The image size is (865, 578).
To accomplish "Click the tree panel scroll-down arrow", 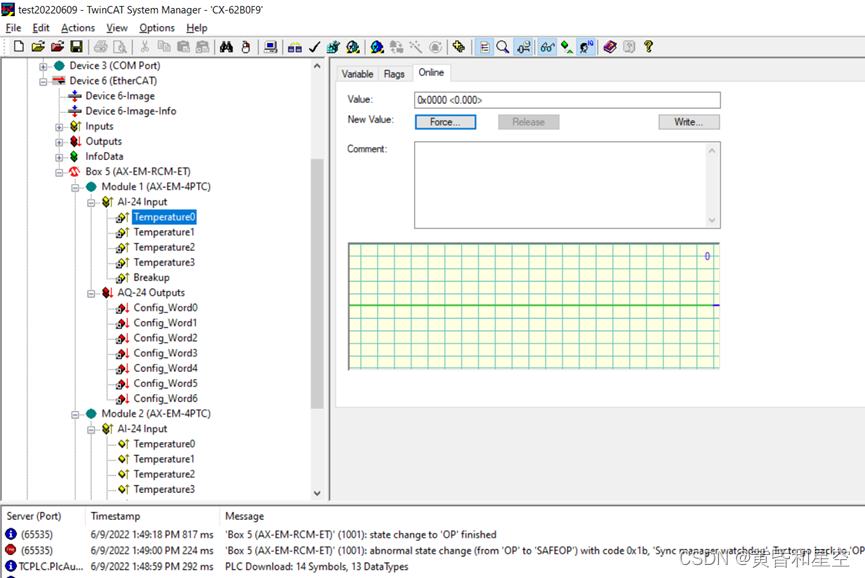I will [317, 493].
